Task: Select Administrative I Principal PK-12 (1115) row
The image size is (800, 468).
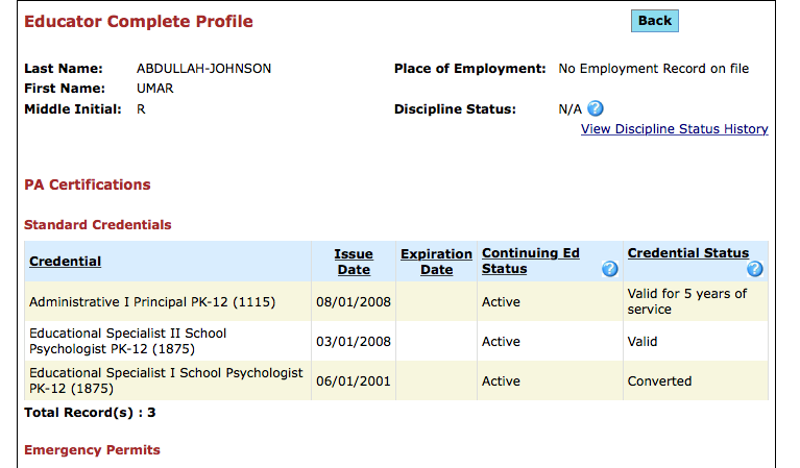Action: 396,302
